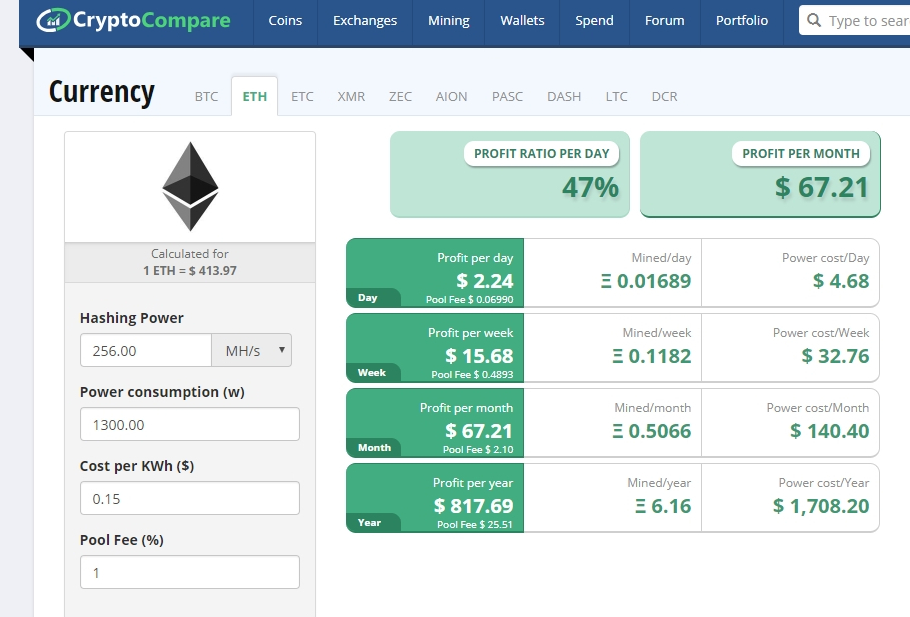Click the Power cost/Year $ 1,708.20 value
The image size is (910, 617).
(821, 506)
